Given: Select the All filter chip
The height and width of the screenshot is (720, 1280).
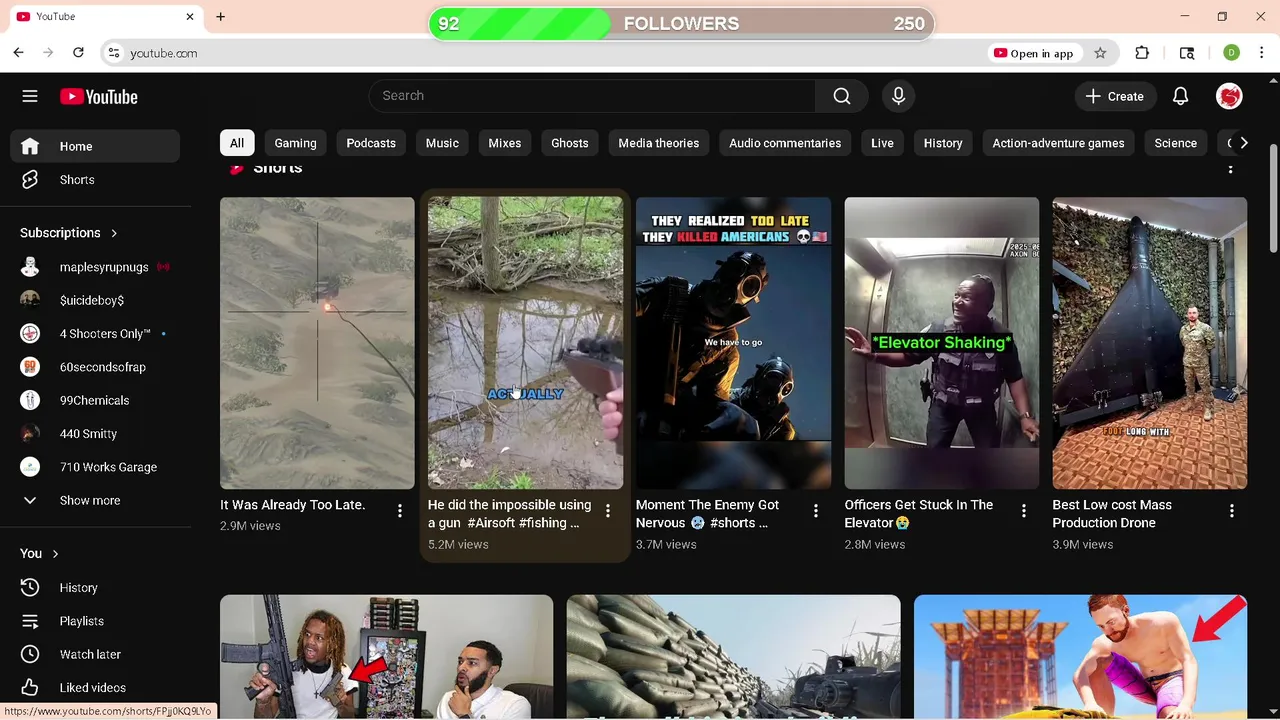Looking at the screenshot, I should (237, 143).
